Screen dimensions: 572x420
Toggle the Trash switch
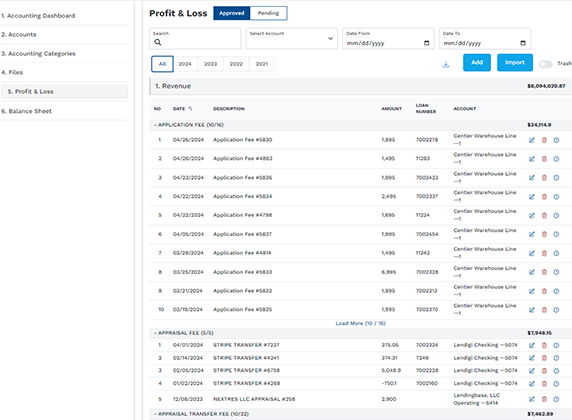[546, 64]
